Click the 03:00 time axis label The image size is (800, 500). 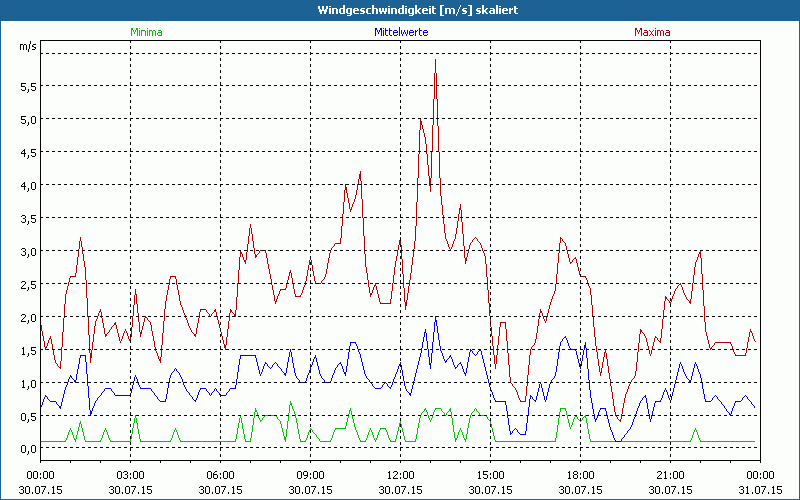pos(130,474)
